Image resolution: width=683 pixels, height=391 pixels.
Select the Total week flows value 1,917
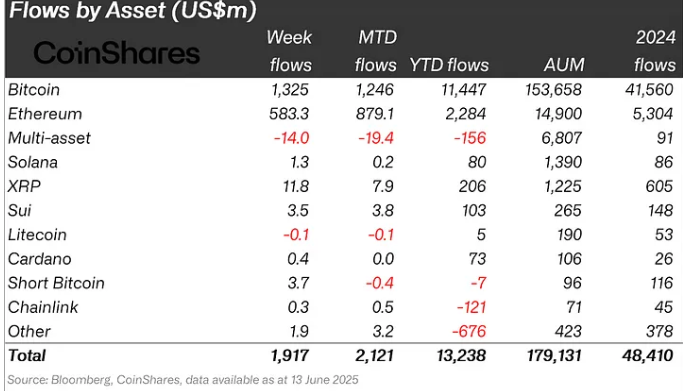tap(290, 356)
